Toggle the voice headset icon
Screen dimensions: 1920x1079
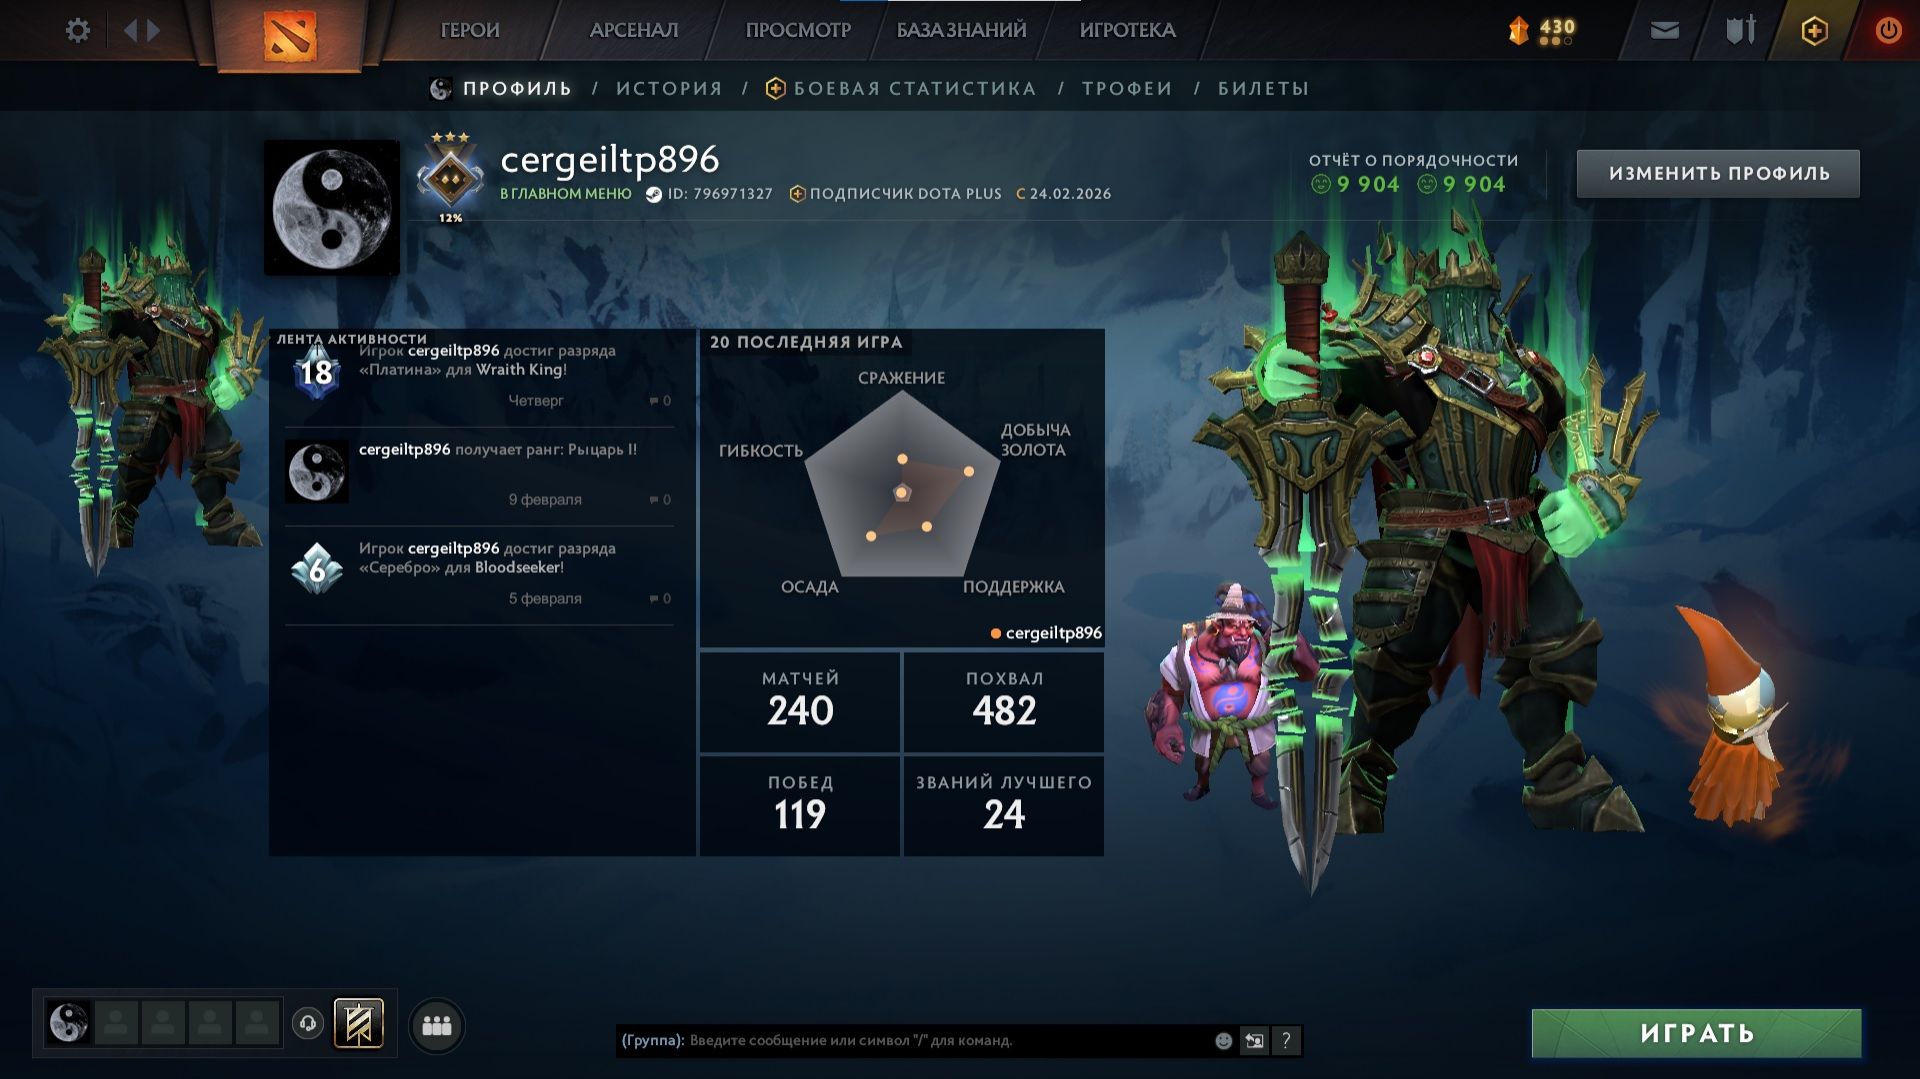pos(308,1024)
